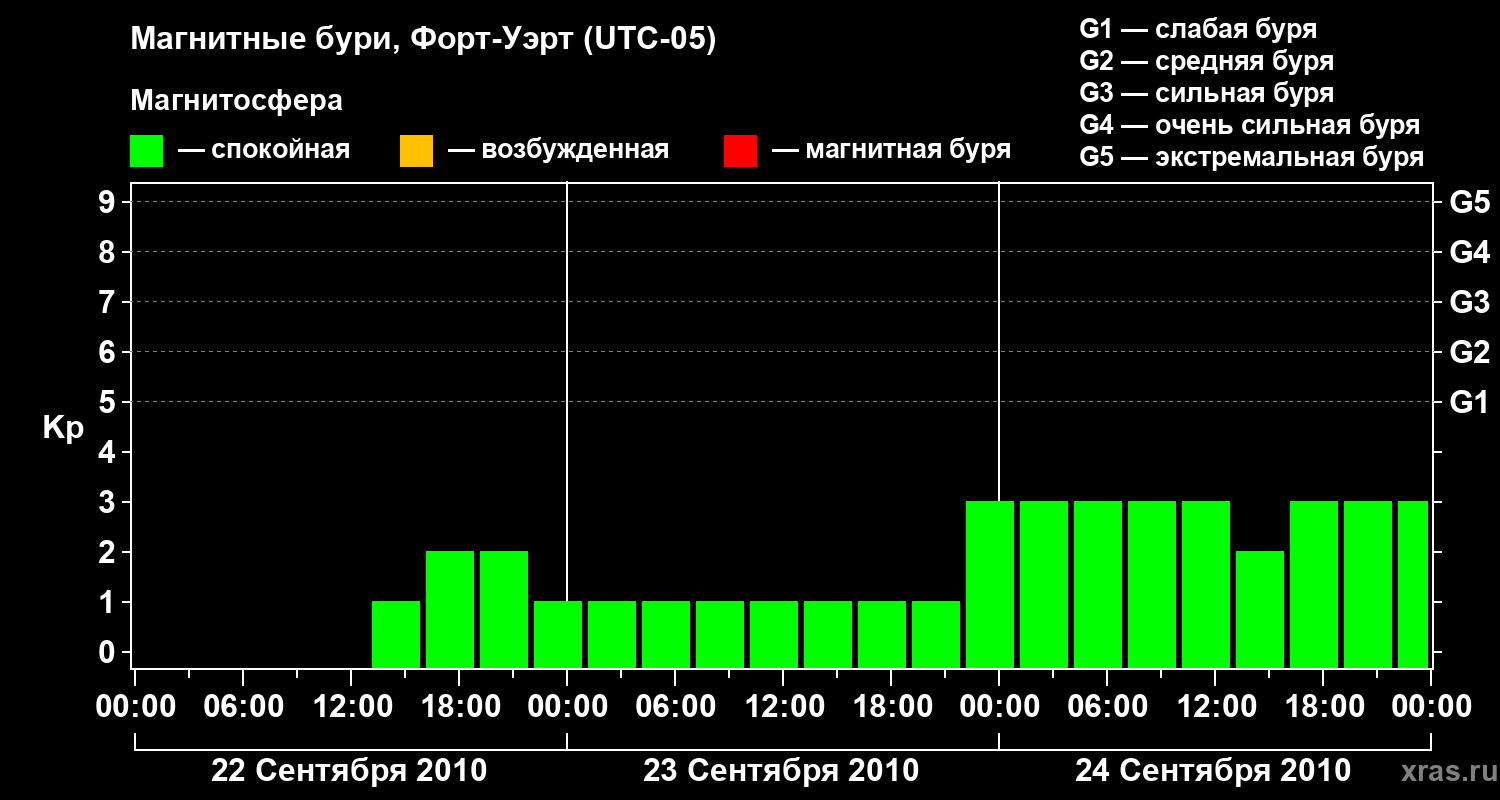
Task: Click the green 'спокойная' legend swatch
Action: 147,151
